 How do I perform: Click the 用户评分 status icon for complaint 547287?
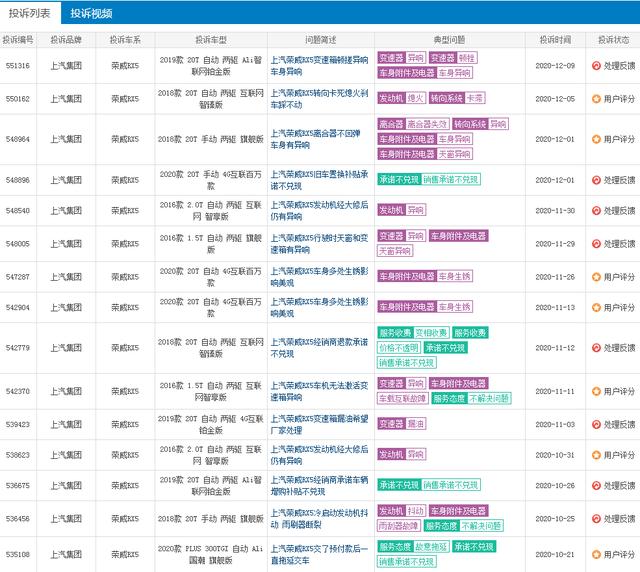pos(596,277)
